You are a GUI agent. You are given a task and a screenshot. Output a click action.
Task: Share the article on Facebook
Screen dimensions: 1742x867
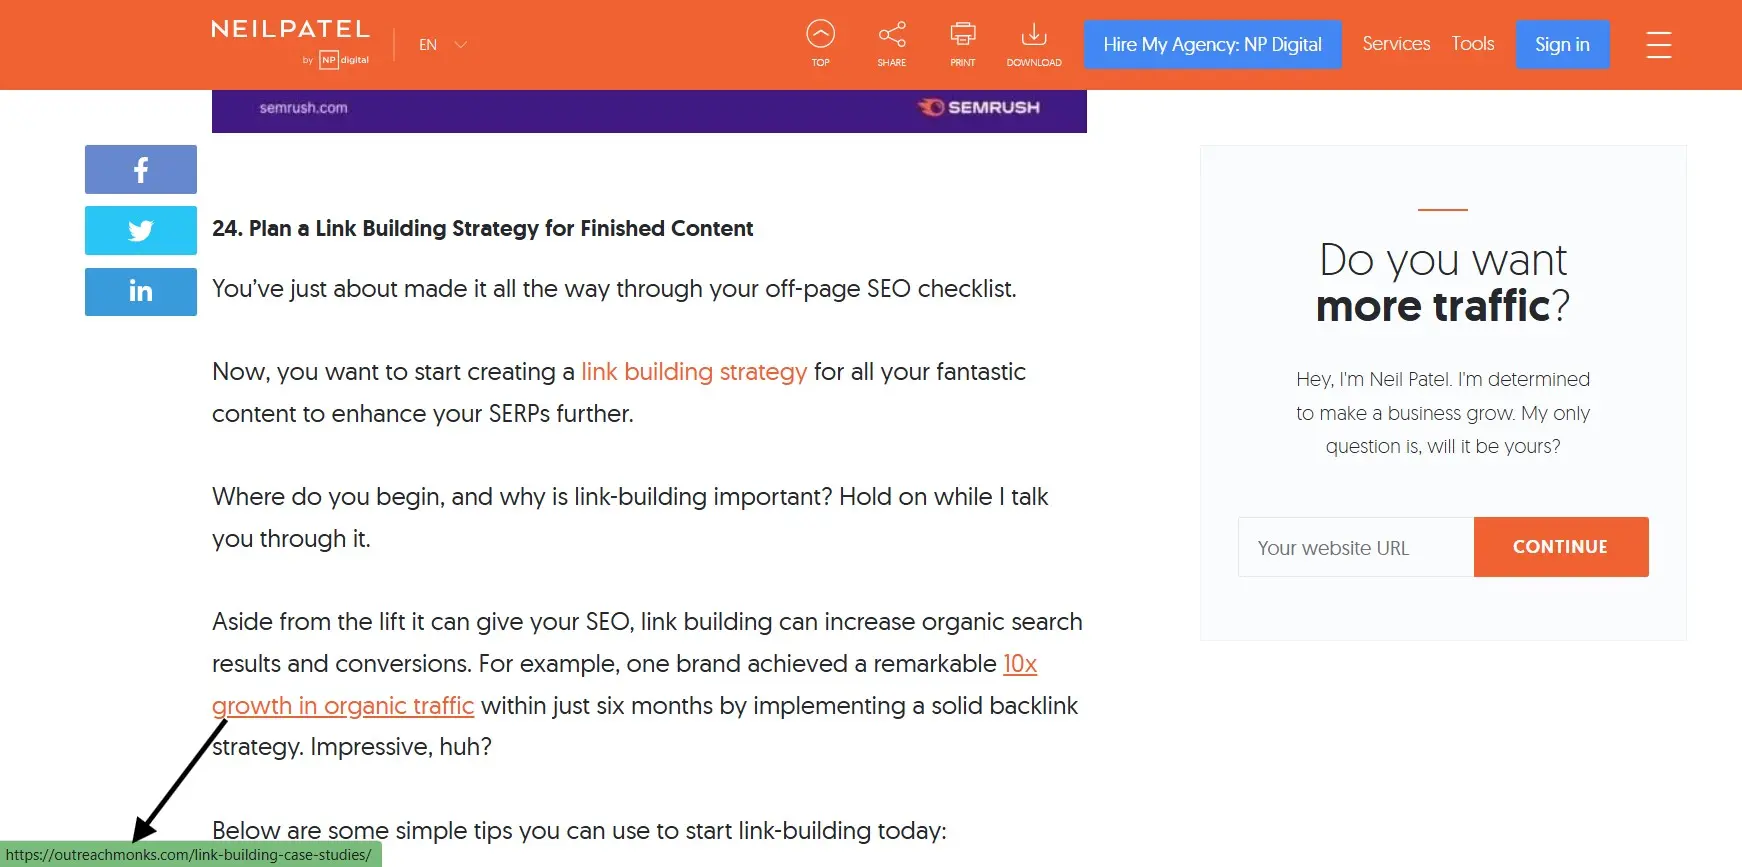[x=141, y=170]
